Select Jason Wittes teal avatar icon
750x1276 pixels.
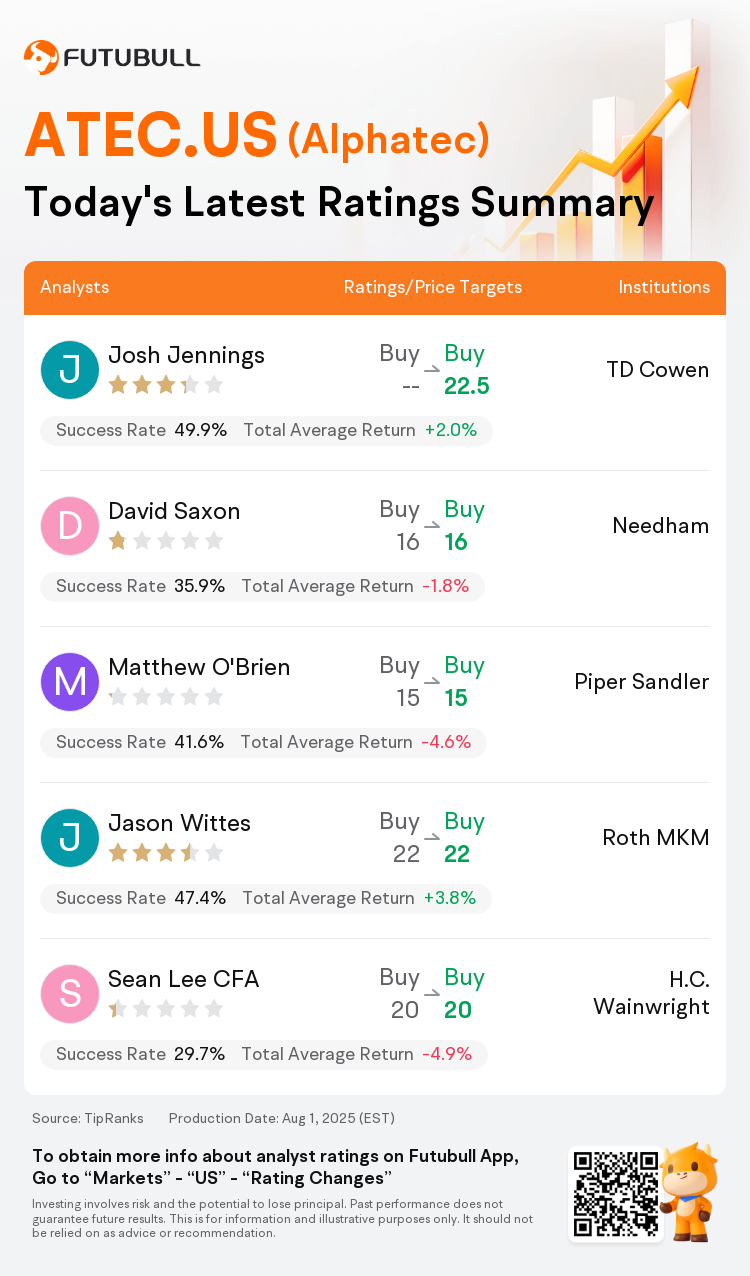pos(70,838)
